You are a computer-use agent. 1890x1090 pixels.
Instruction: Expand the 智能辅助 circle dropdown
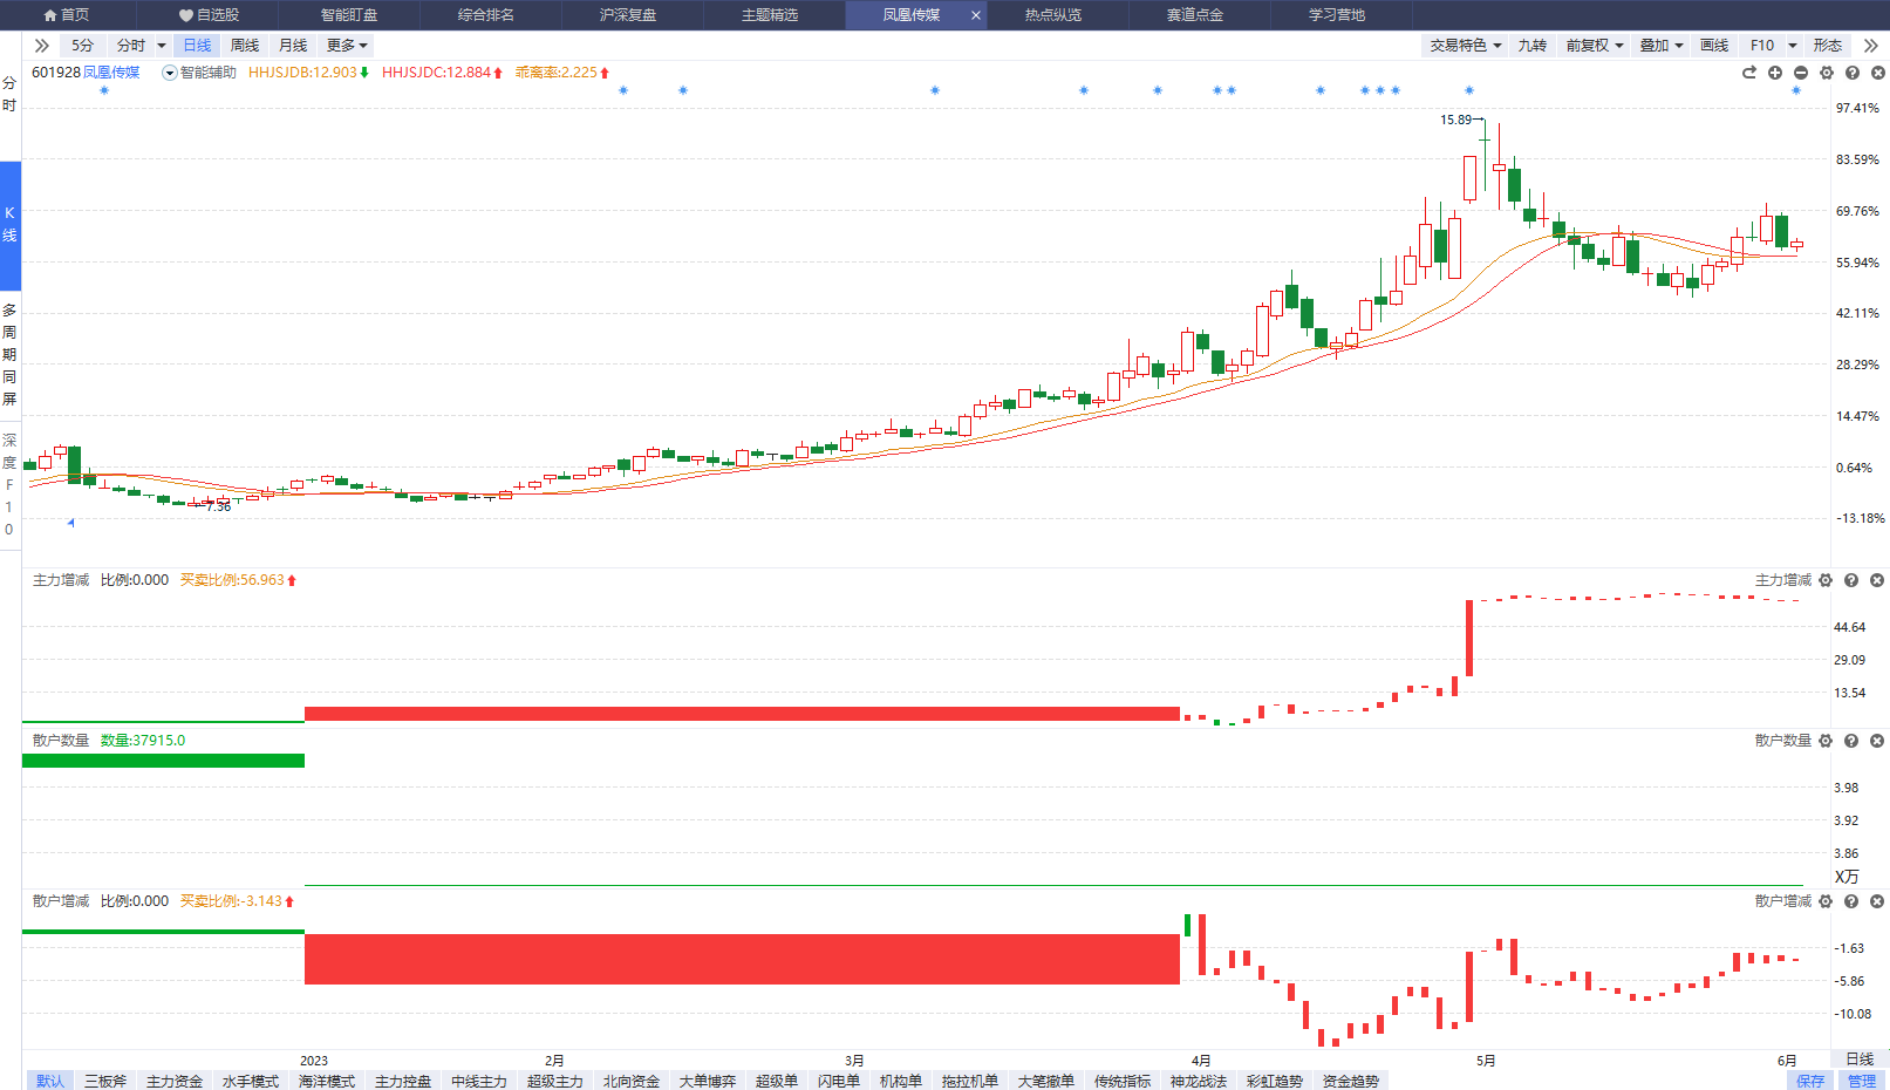click(169, 73)
